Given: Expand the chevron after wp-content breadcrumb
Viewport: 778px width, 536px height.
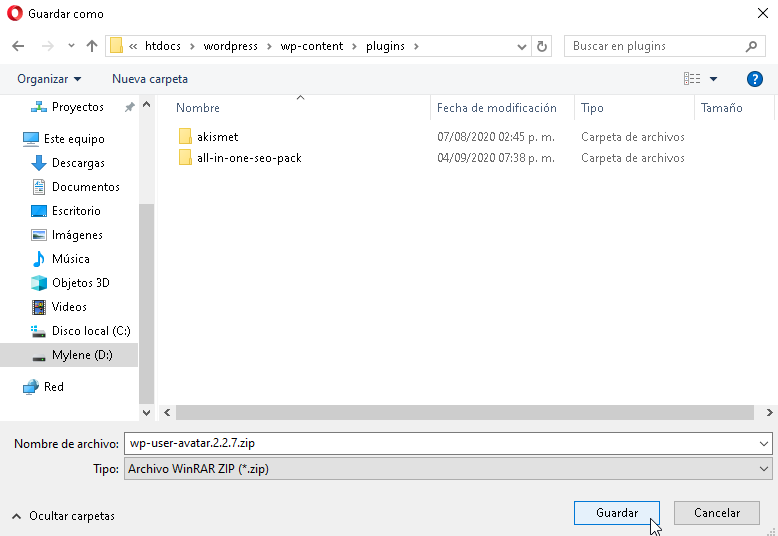Looking at the screenshot, I should 354,47.
